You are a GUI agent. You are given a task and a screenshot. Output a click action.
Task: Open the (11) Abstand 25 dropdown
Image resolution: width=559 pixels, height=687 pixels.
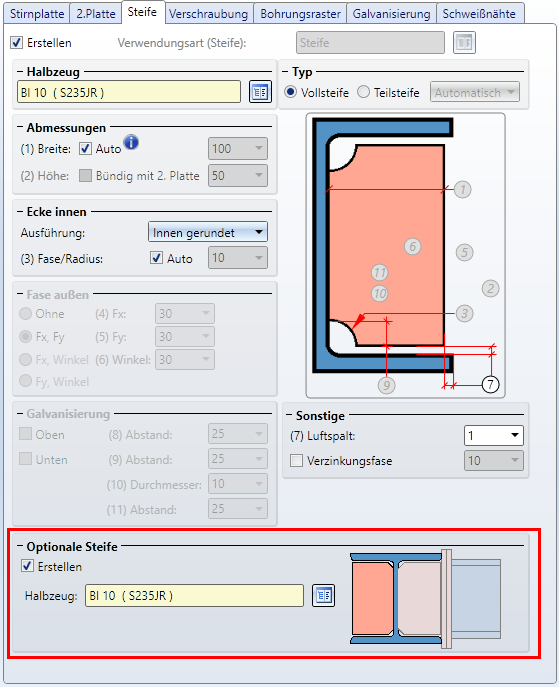[x=238, y=509]
